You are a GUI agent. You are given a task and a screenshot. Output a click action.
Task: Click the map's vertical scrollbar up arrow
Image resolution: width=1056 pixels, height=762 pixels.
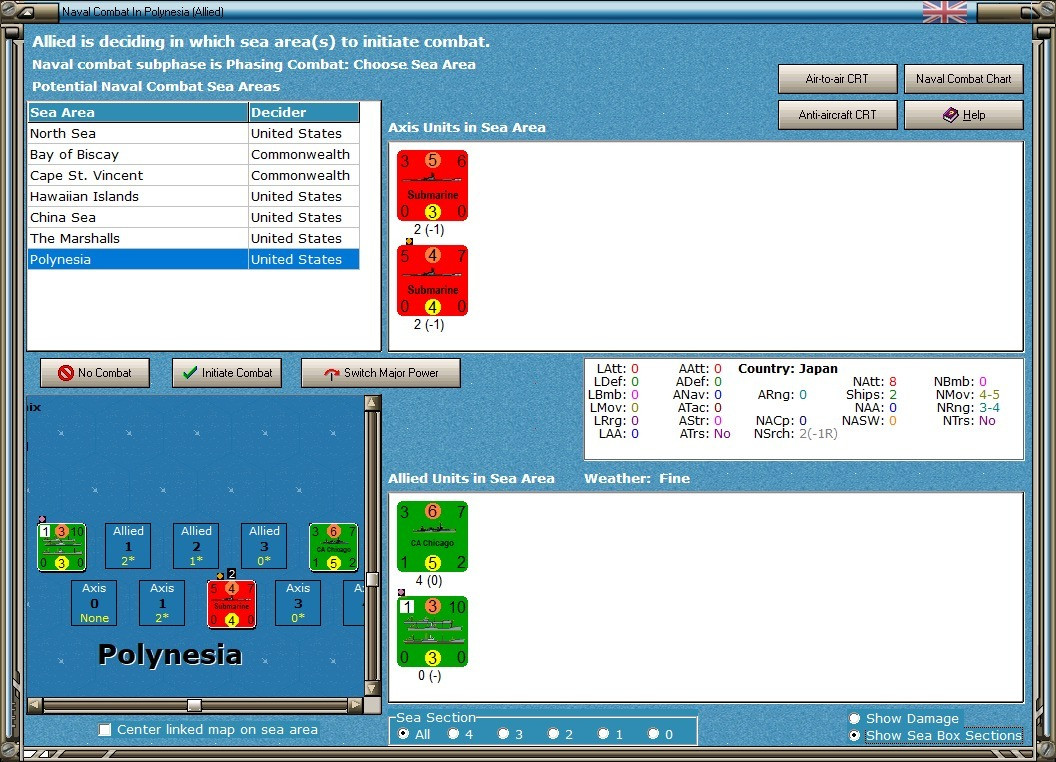[x=372, y=403]
